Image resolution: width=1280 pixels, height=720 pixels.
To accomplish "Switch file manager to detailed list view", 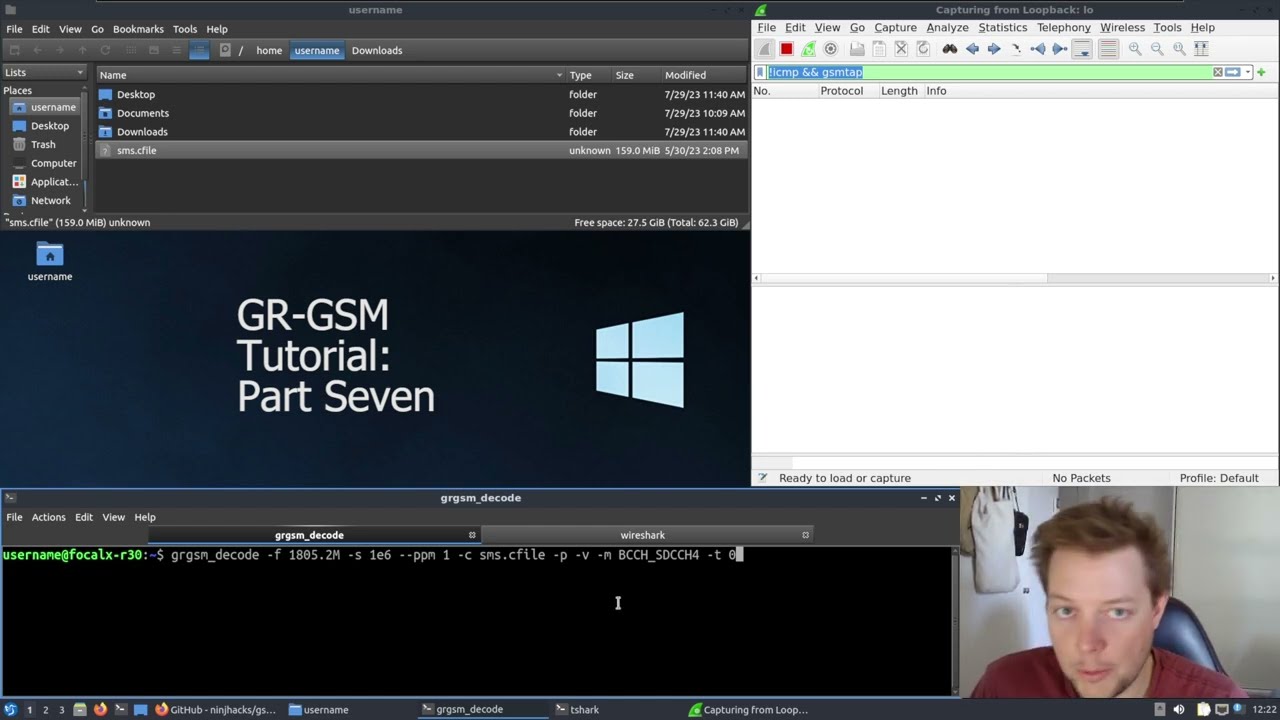I will 199,50.
